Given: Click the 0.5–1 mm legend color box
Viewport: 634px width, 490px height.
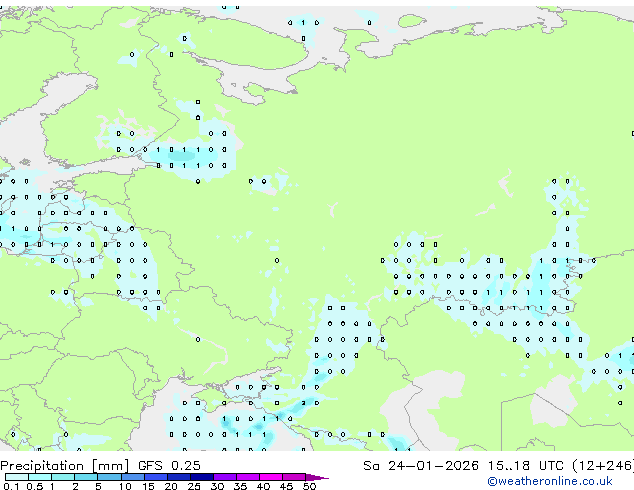Looking at the screenshot, I should pos(40,477).
